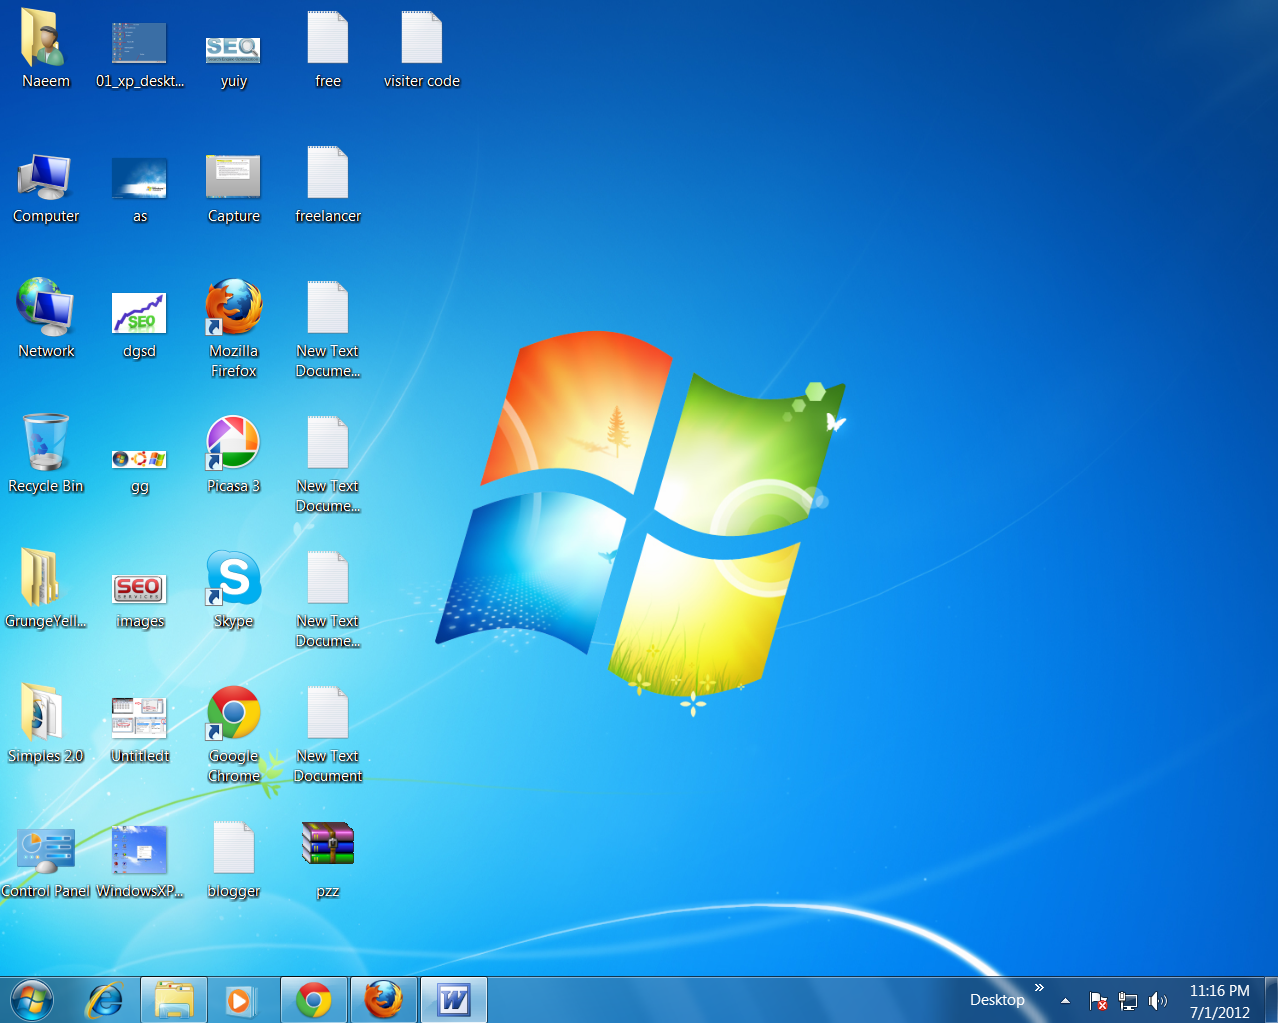Image resolution: width=1278 pixels, height=1023 pixels.
Task: Open the network status tray icon
Action: pyautogui.click(x=1128, y=1000)
